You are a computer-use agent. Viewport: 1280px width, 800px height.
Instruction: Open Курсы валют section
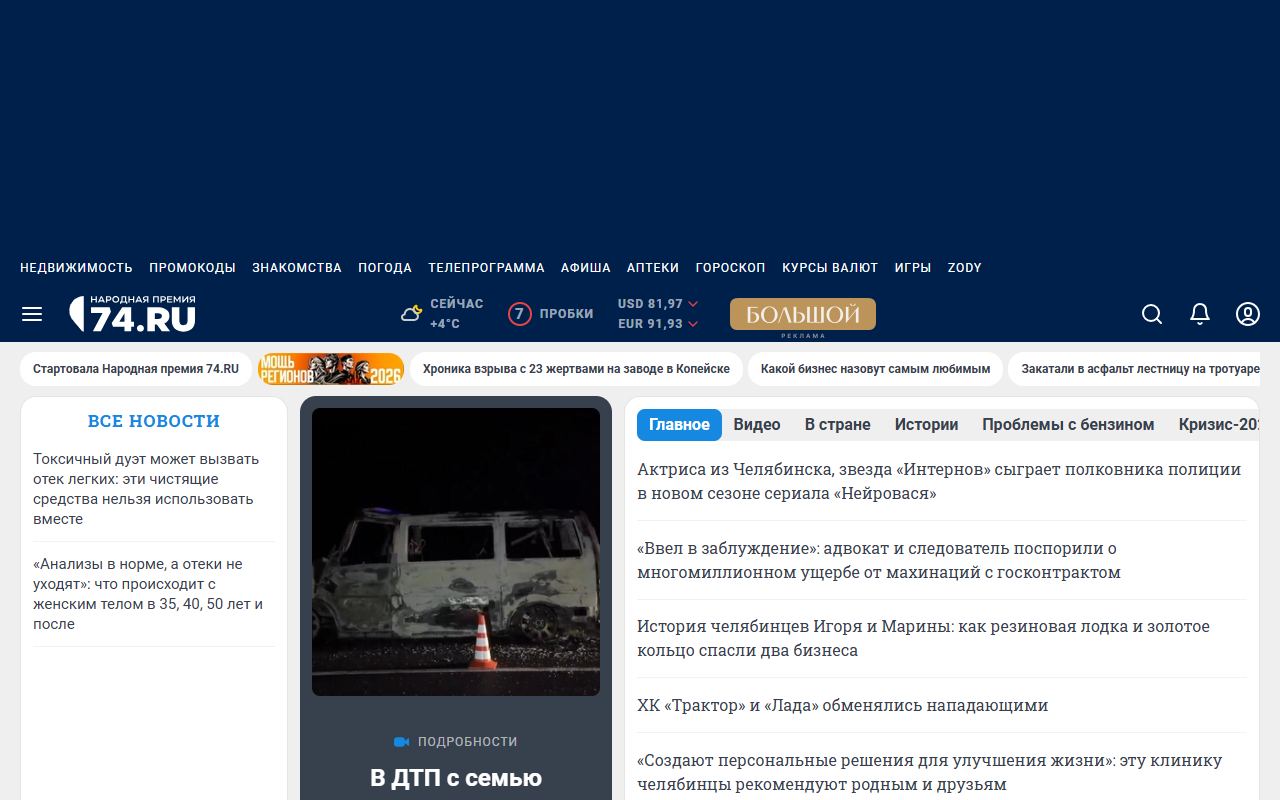coord(830,268)
